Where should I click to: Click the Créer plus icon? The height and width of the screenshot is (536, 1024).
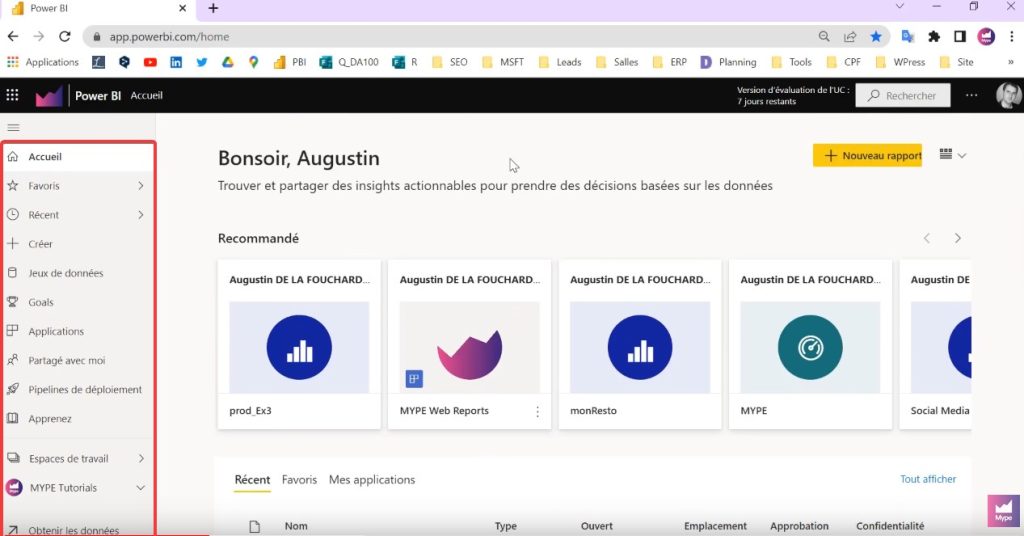coord(12,244)
